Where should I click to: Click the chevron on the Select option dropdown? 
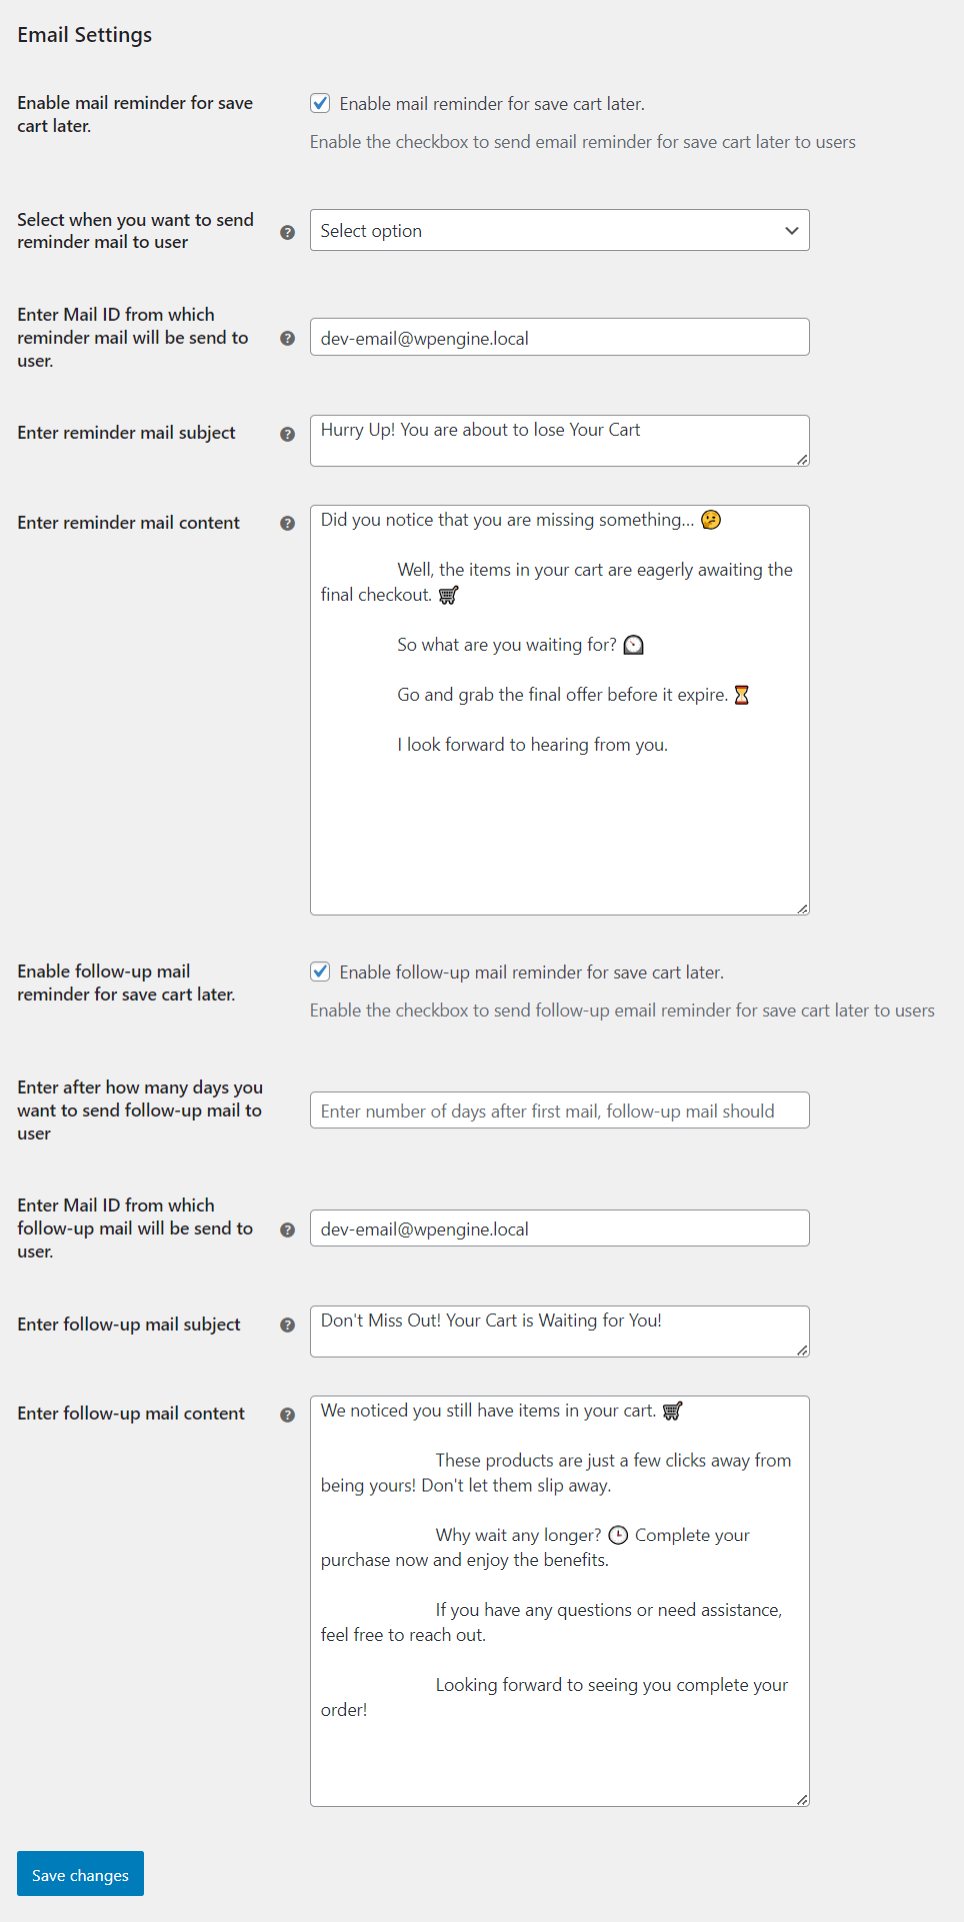tap(791, 230)
